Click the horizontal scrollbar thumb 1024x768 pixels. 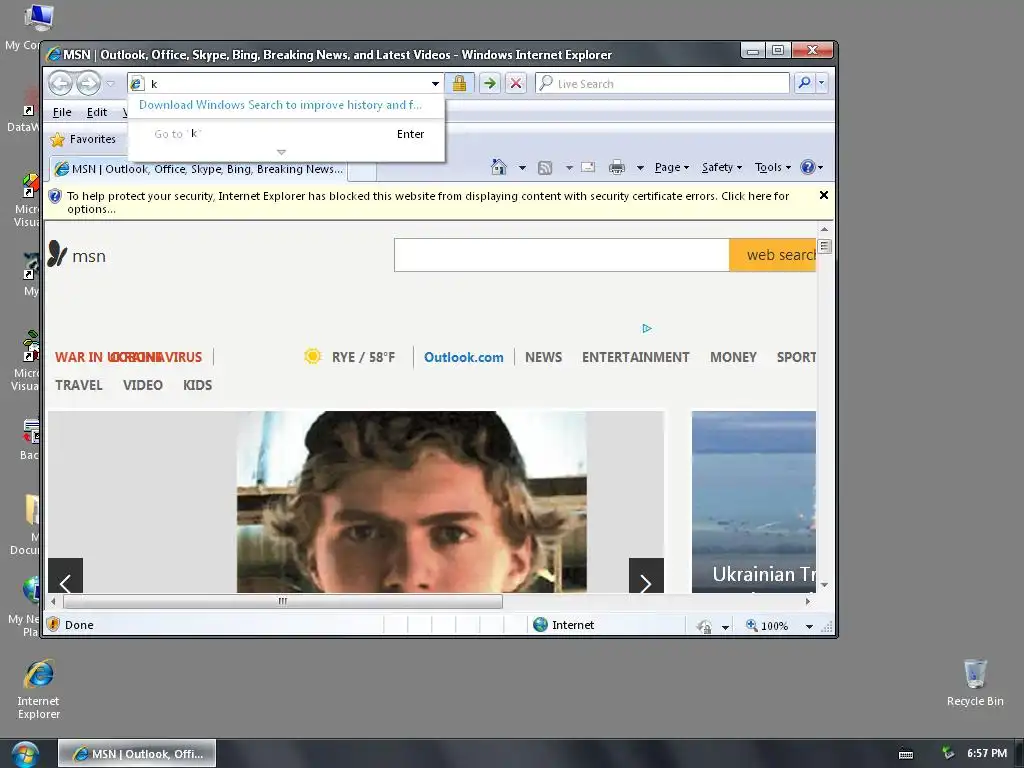pos(283,601)
